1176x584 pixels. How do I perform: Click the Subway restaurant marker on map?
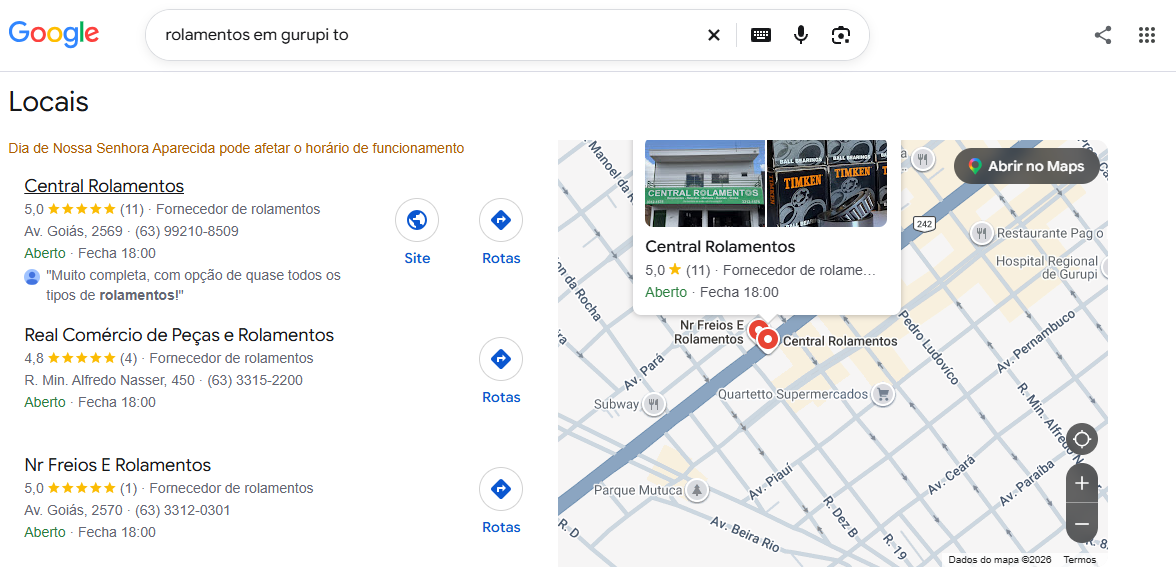(654, 404)
